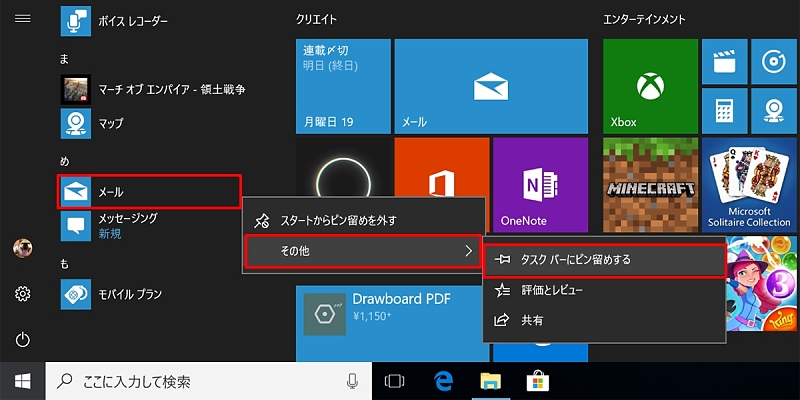This screenshot has width=800, height=400.
Task: Click the め letter group header
Action: (64, 161)
